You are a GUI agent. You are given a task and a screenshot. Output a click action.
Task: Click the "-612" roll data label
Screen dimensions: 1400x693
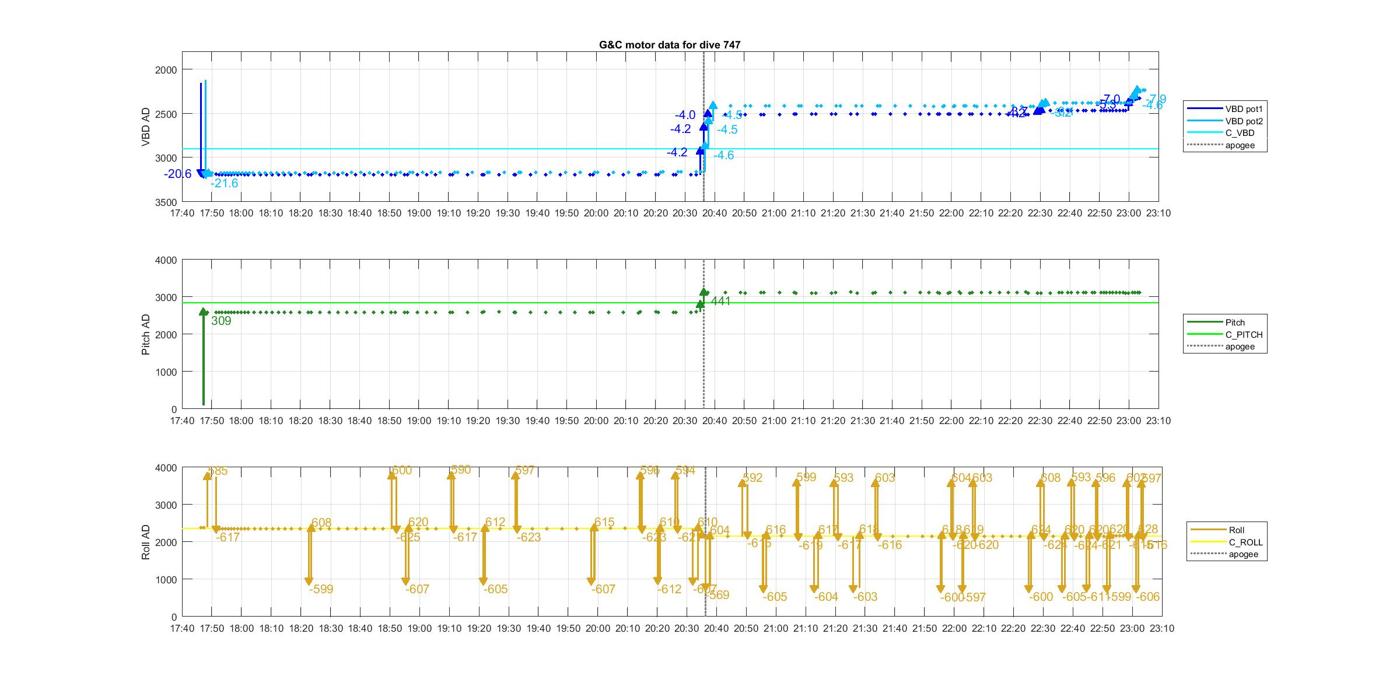click(x=669, y=590)
